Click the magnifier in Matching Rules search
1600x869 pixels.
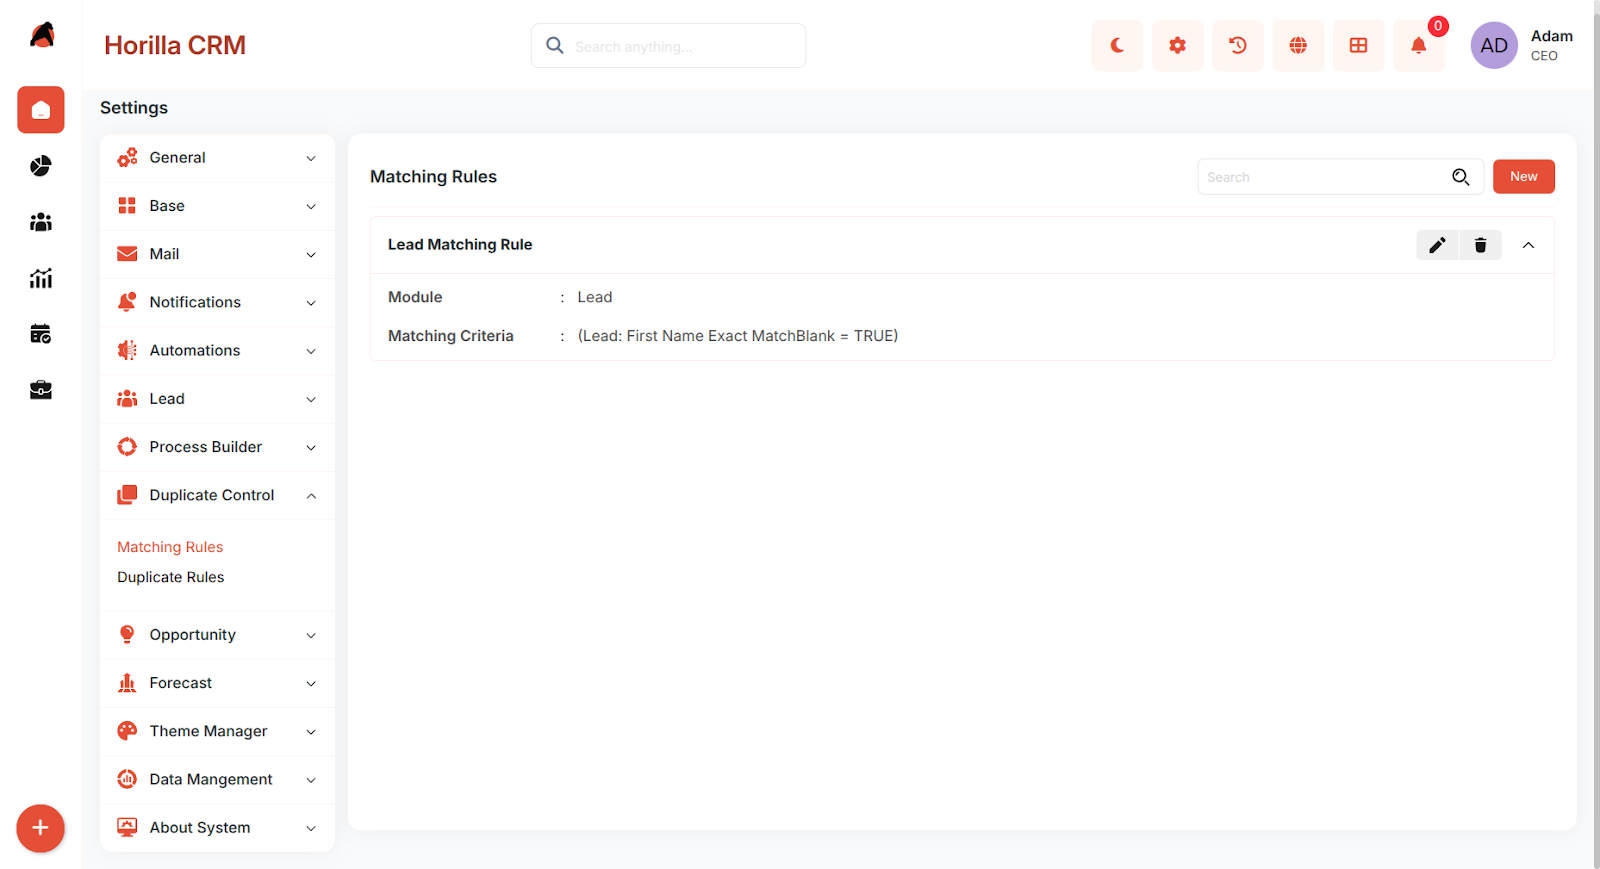[x=1461, y=177]
